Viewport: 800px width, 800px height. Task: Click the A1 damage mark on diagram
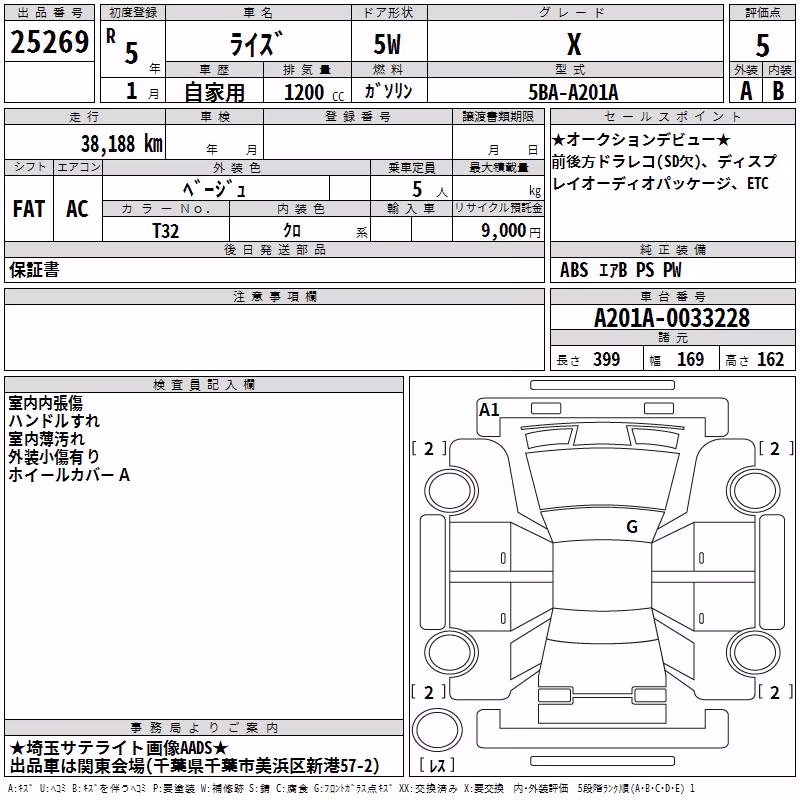(489, 410)
